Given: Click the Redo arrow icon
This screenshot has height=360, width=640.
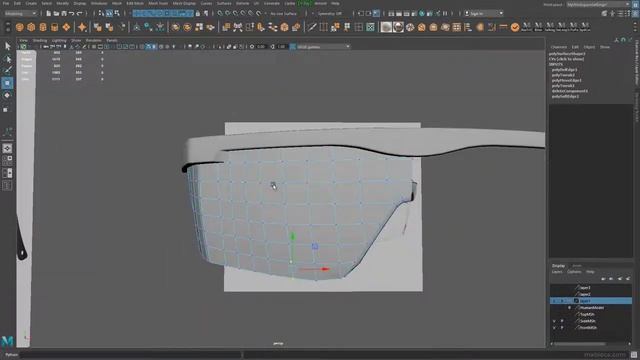Looking at the screenshot, I should pyautogui.click(x=79, y=13).
